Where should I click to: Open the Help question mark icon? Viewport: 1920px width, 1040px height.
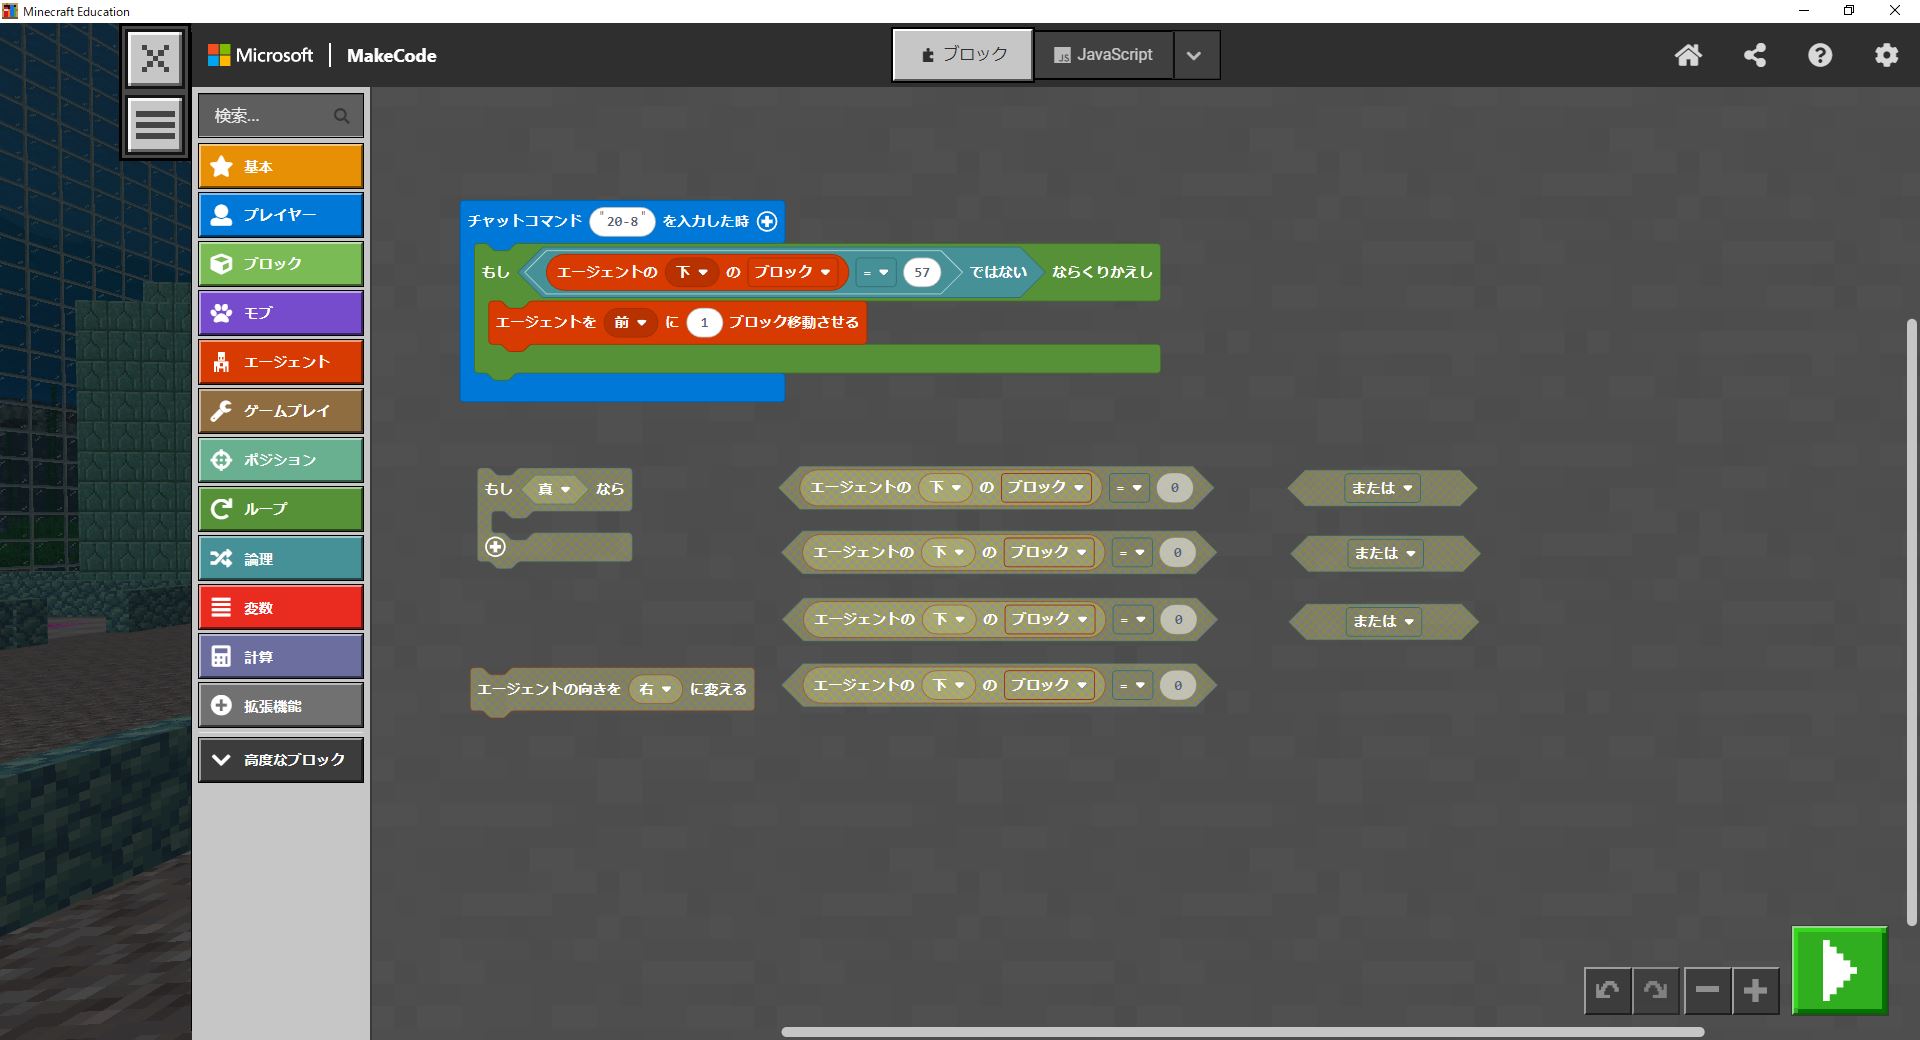pyautogui.click(x=1820, y=55)
